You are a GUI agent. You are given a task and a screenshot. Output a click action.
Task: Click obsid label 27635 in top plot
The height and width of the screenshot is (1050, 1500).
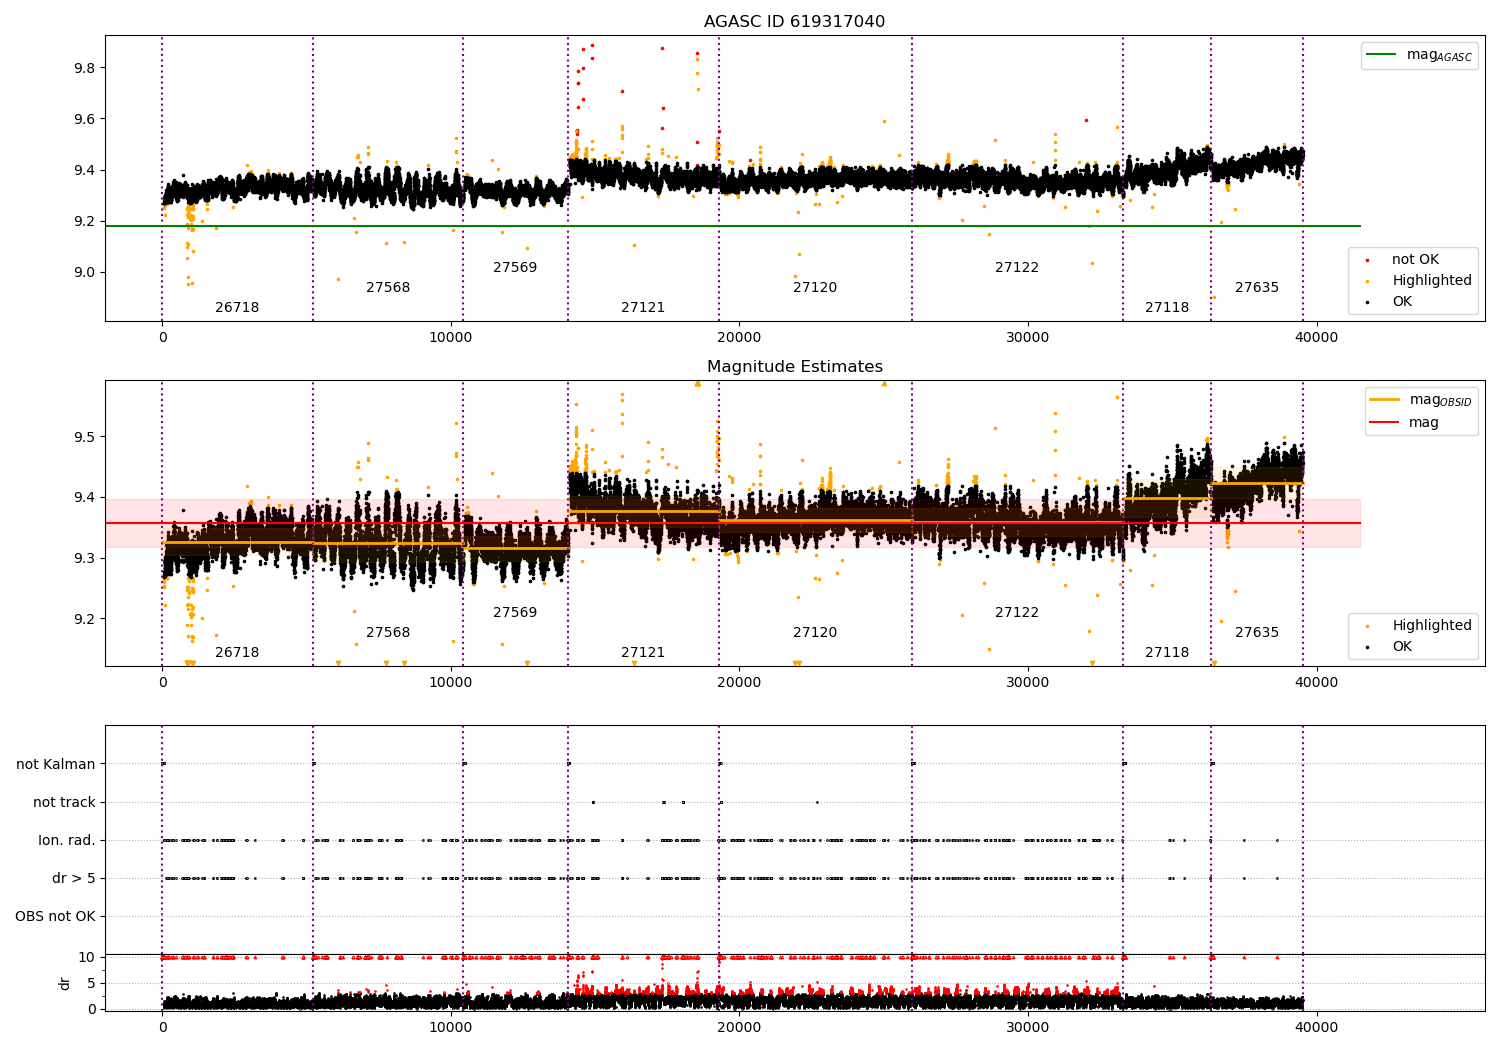(1257, 288)
